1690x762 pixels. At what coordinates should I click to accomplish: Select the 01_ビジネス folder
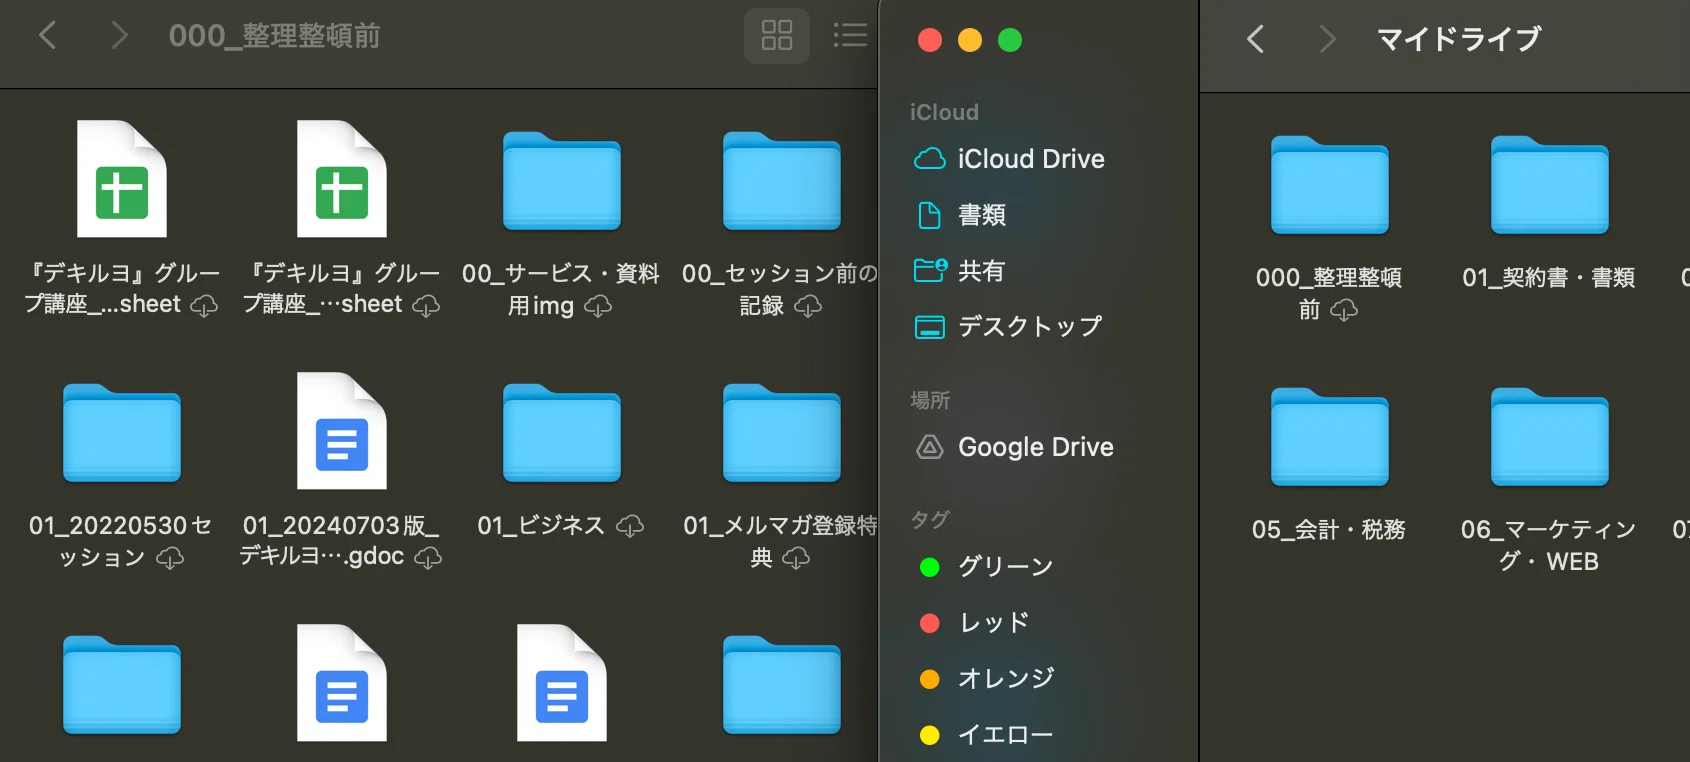point(562,433)
